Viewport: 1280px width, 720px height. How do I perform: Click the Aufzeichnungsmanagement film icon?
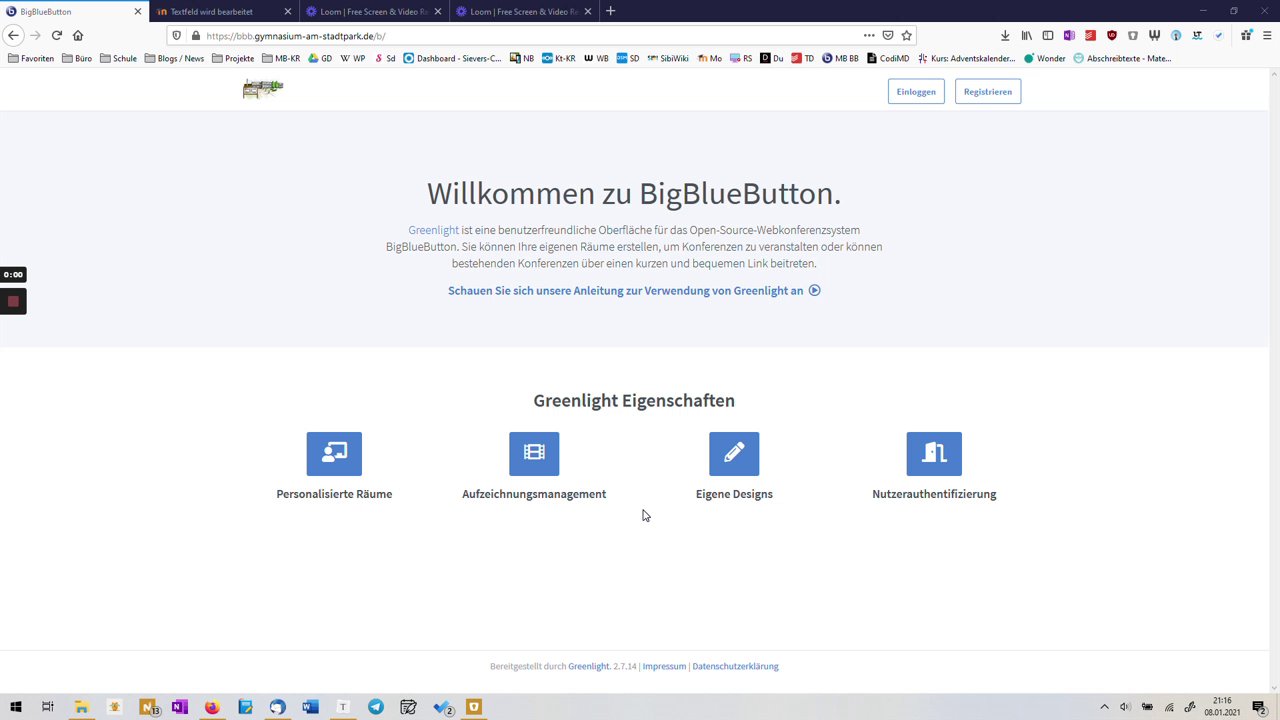(534, 454)
